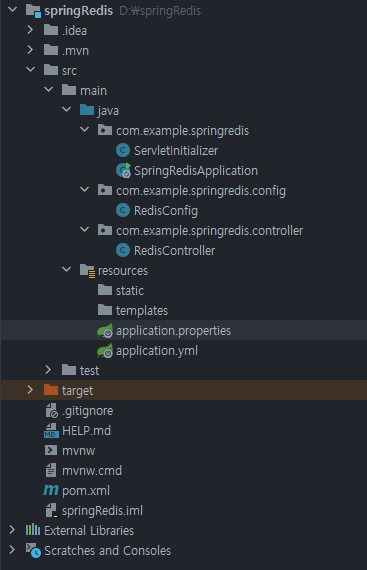Screen dimensions: 367x570
Task: Click the blue java source root icon
Action: 87,110
